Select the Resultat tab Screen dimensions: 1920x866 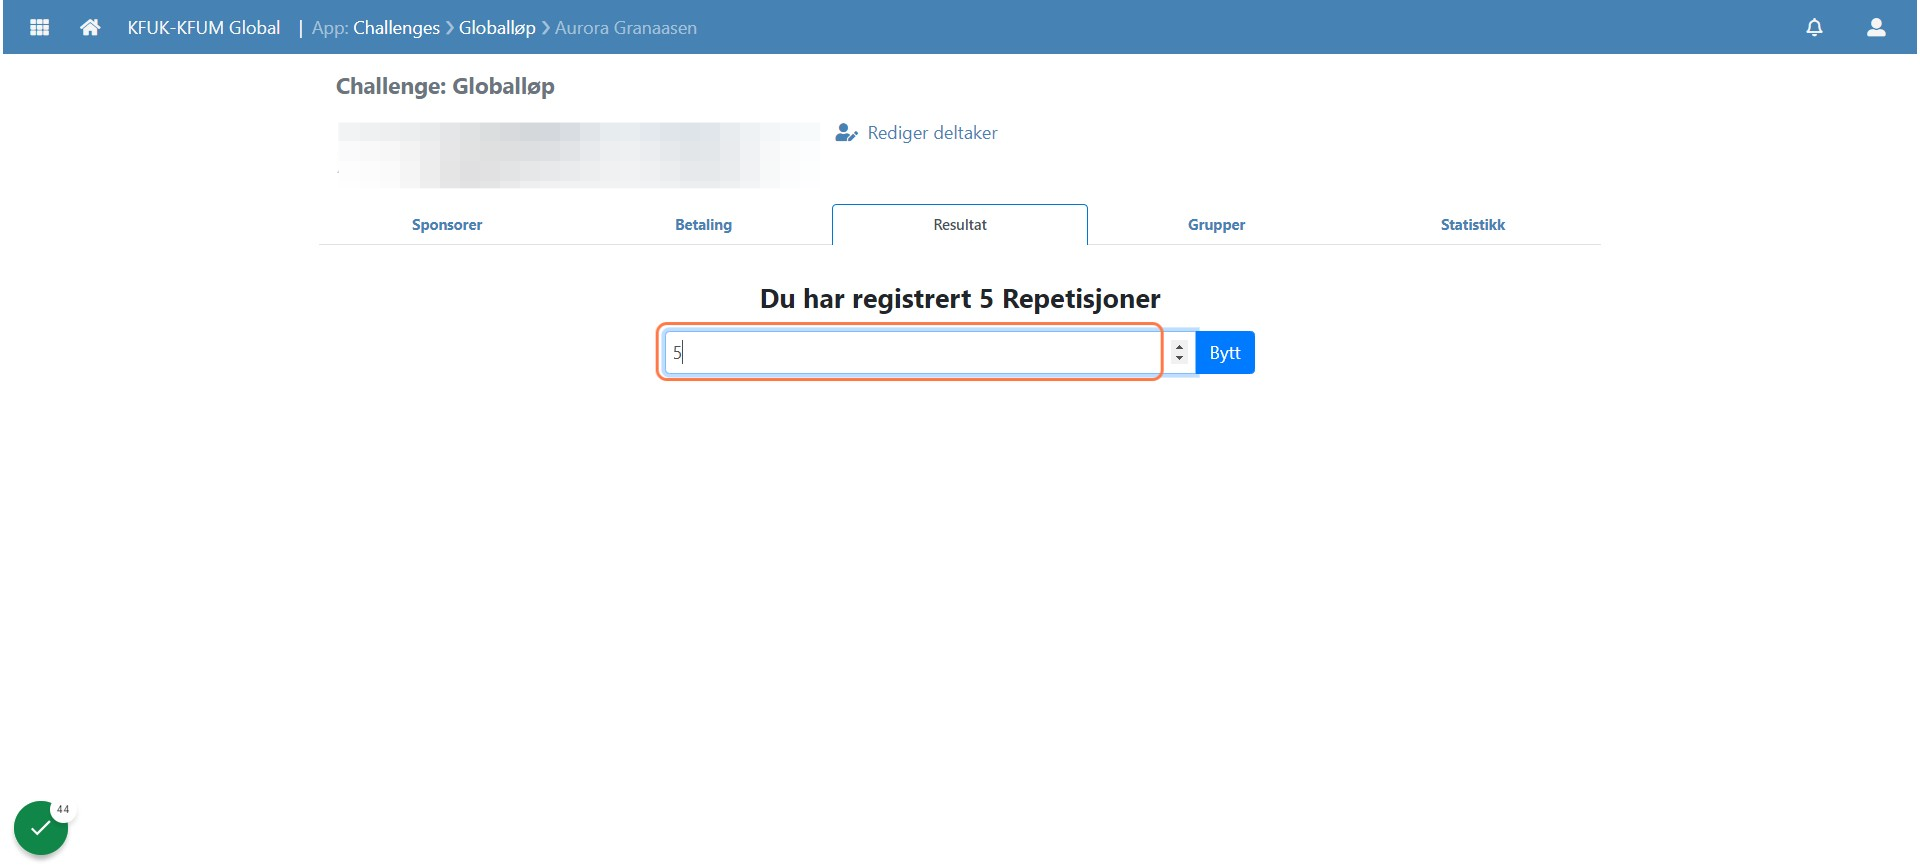pyautogui.click(x=960, y=225)
